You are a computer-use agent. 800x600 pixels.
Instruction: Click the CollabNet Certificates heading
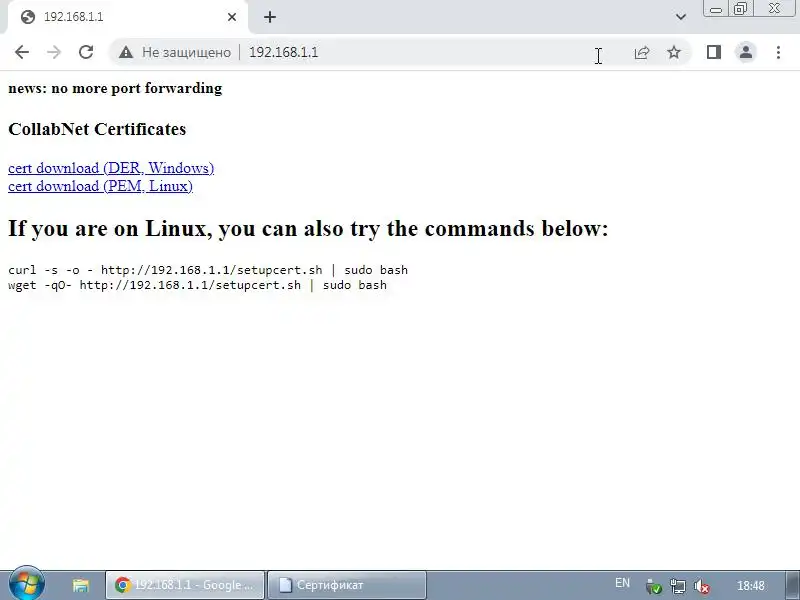(x=97, y=129)
